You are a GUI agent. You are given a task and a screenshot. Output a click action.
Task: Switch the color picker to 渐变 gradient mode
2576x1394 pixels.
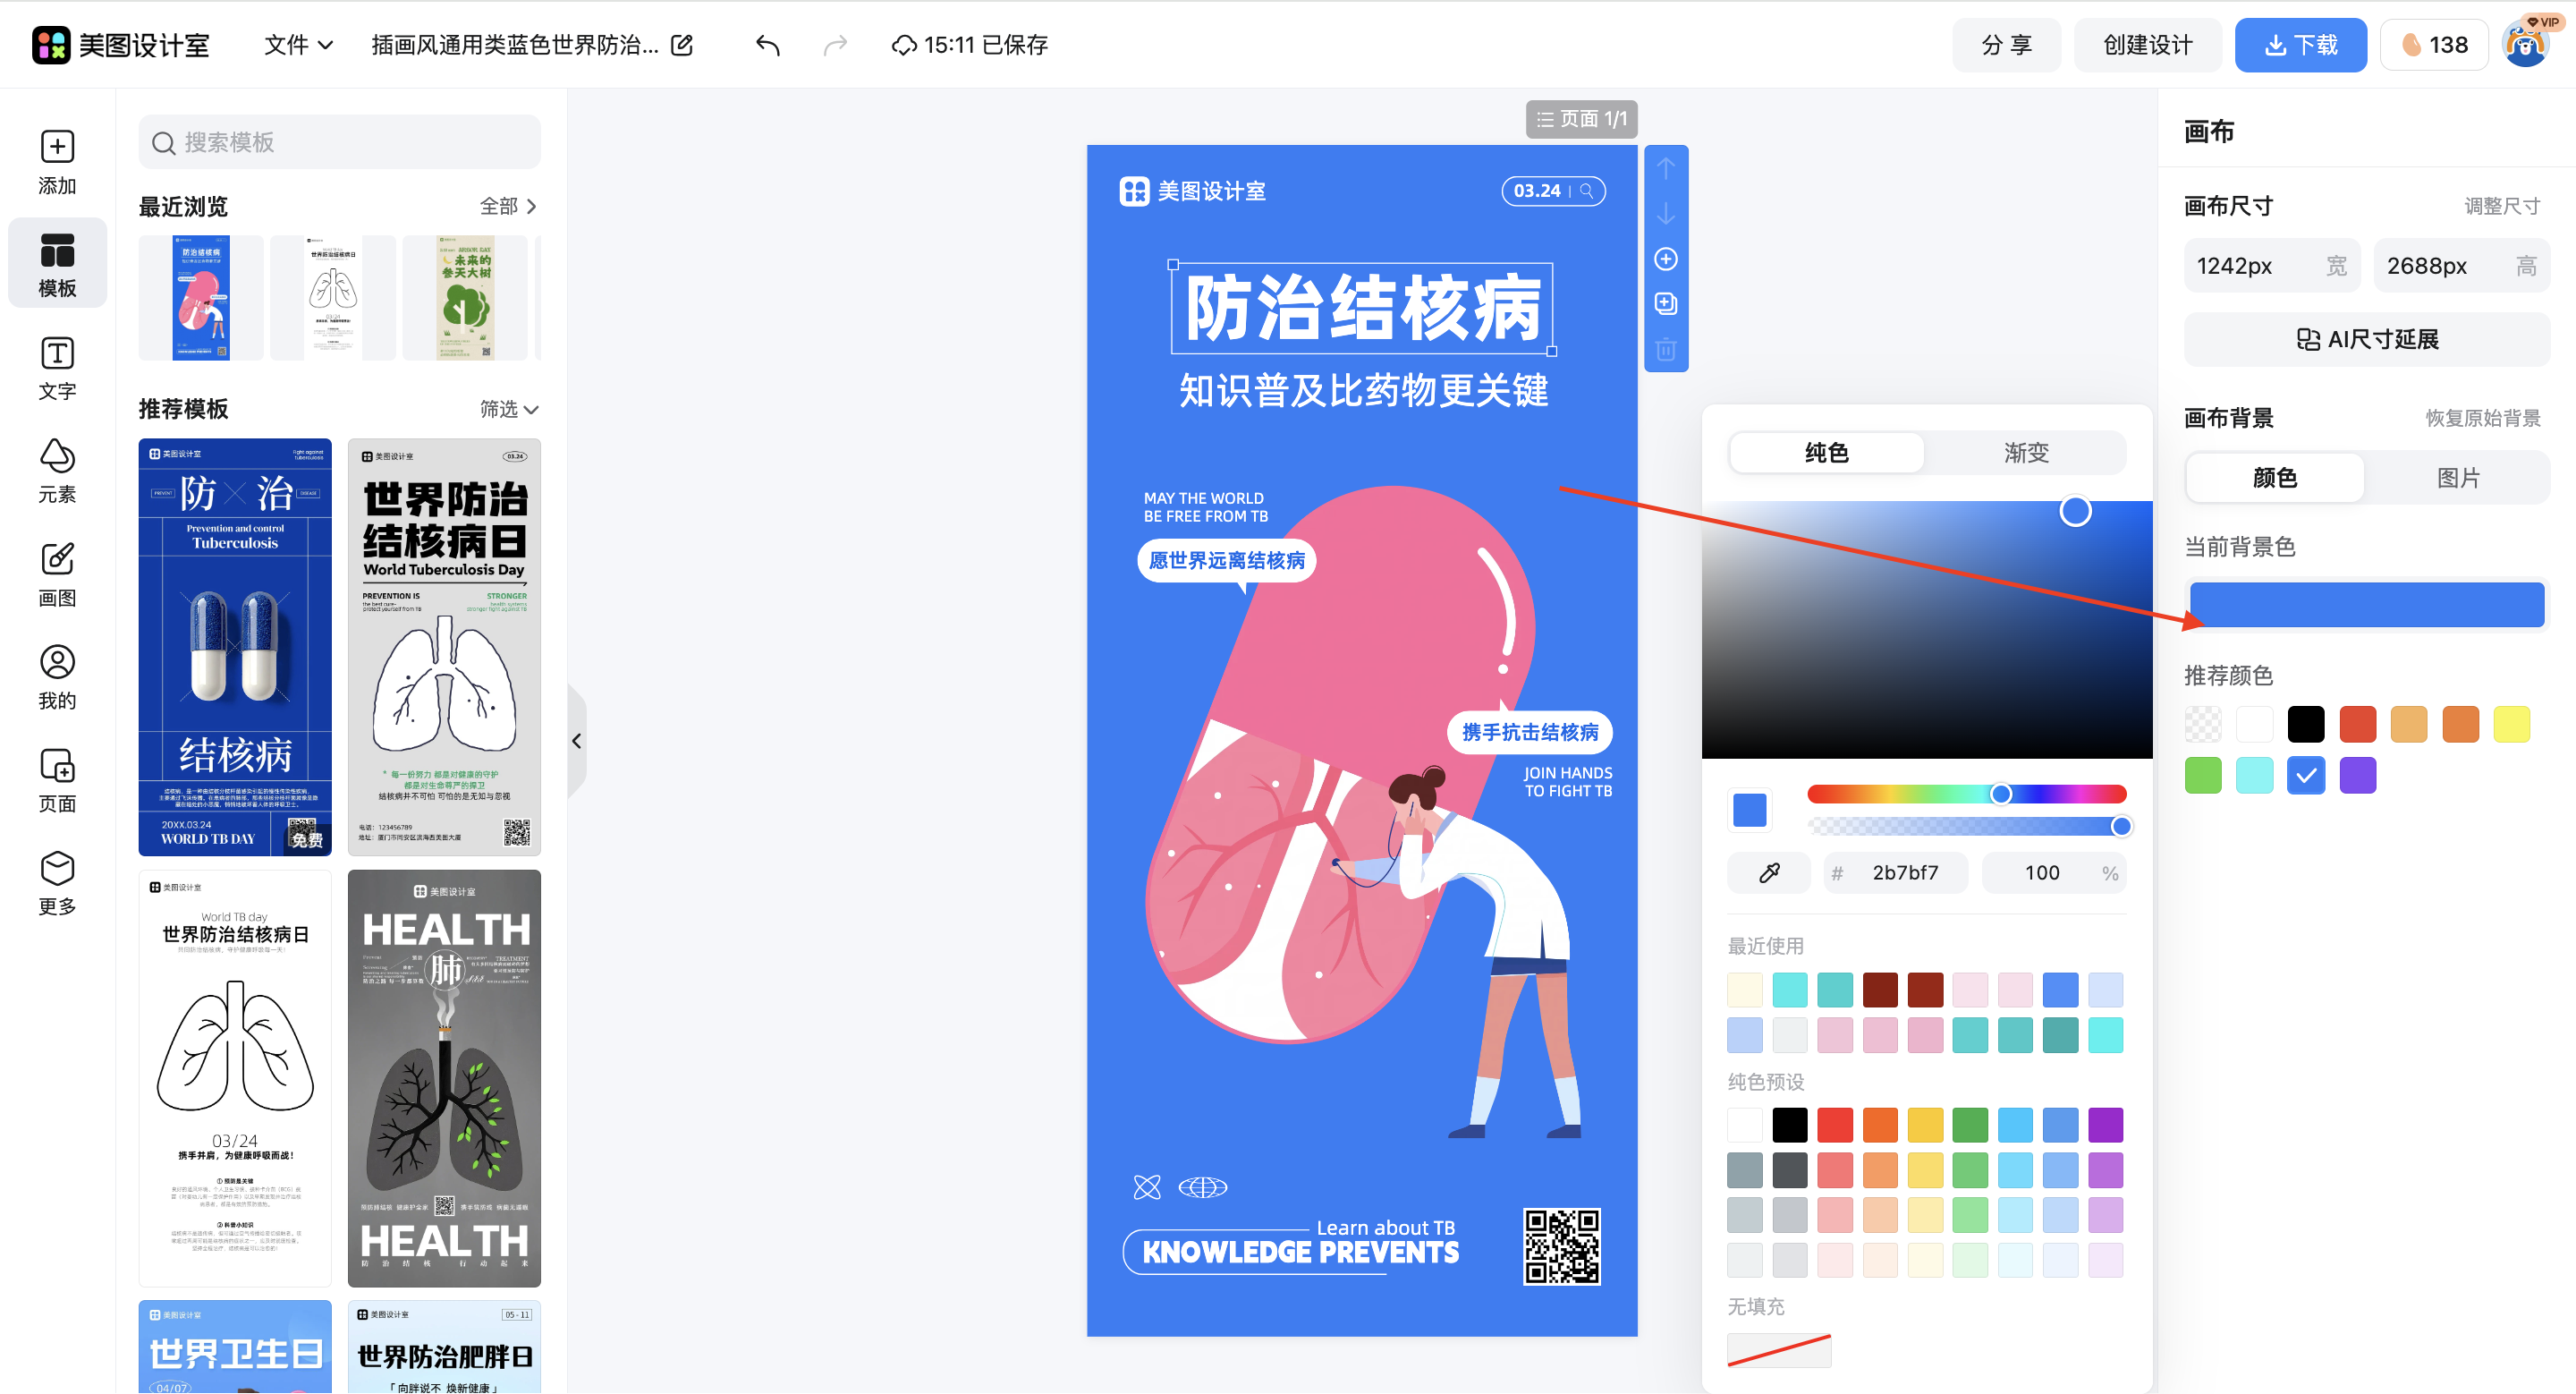click(2026, 452)
